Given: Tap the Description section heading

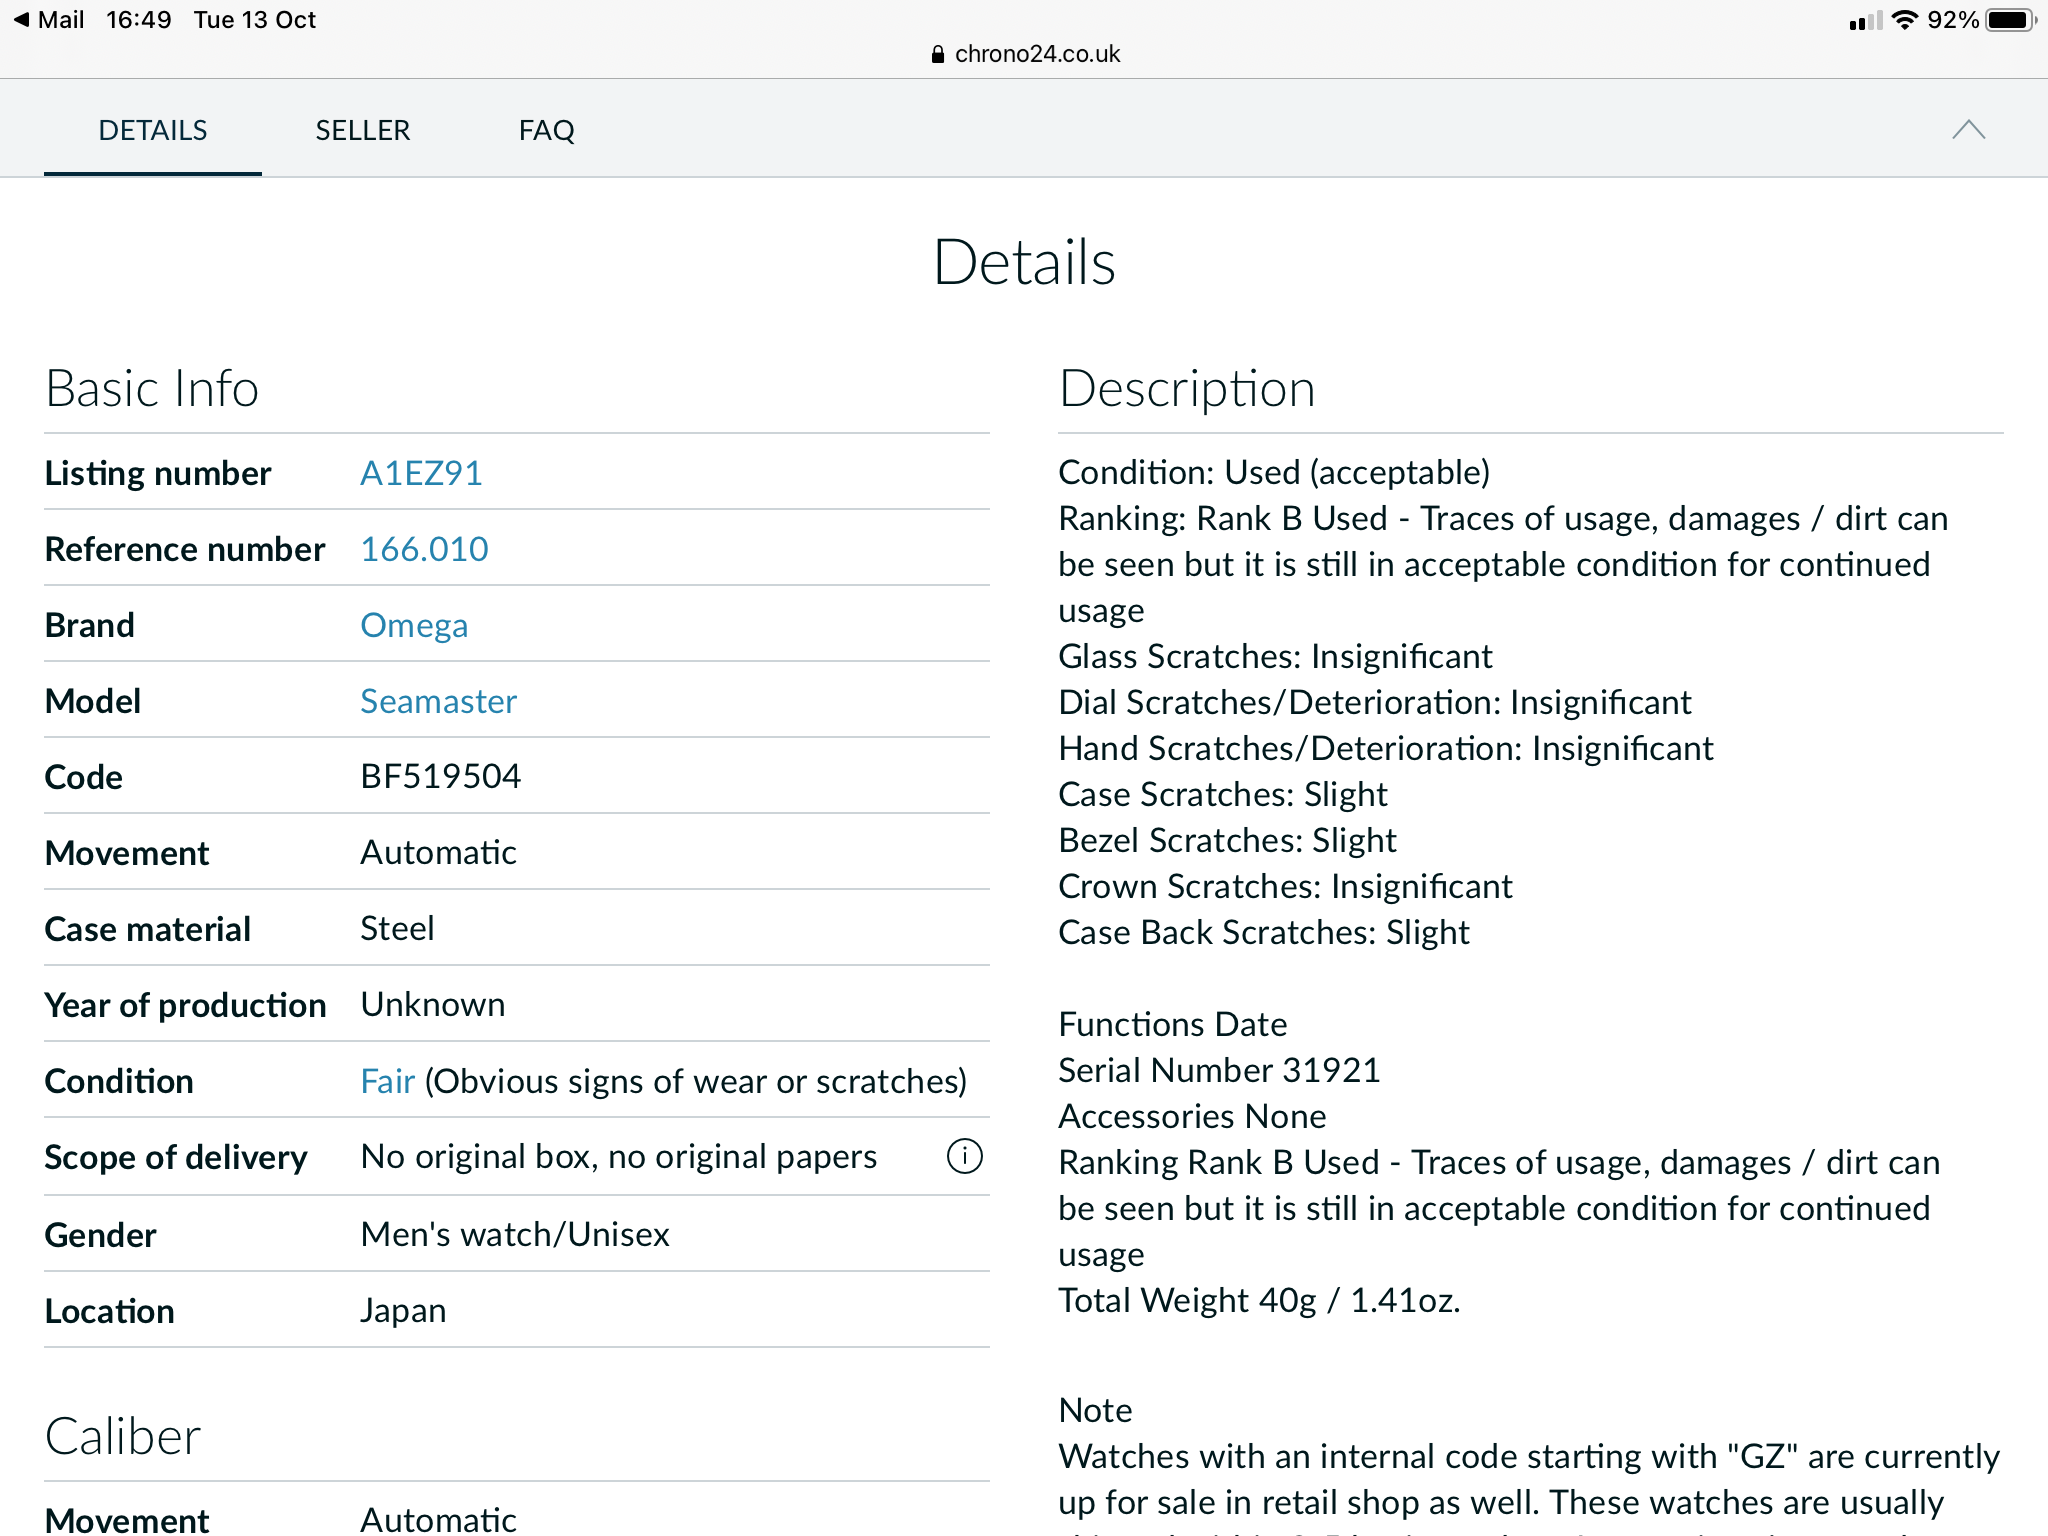Looking at the screenshot, I should tap(1186, 388).
